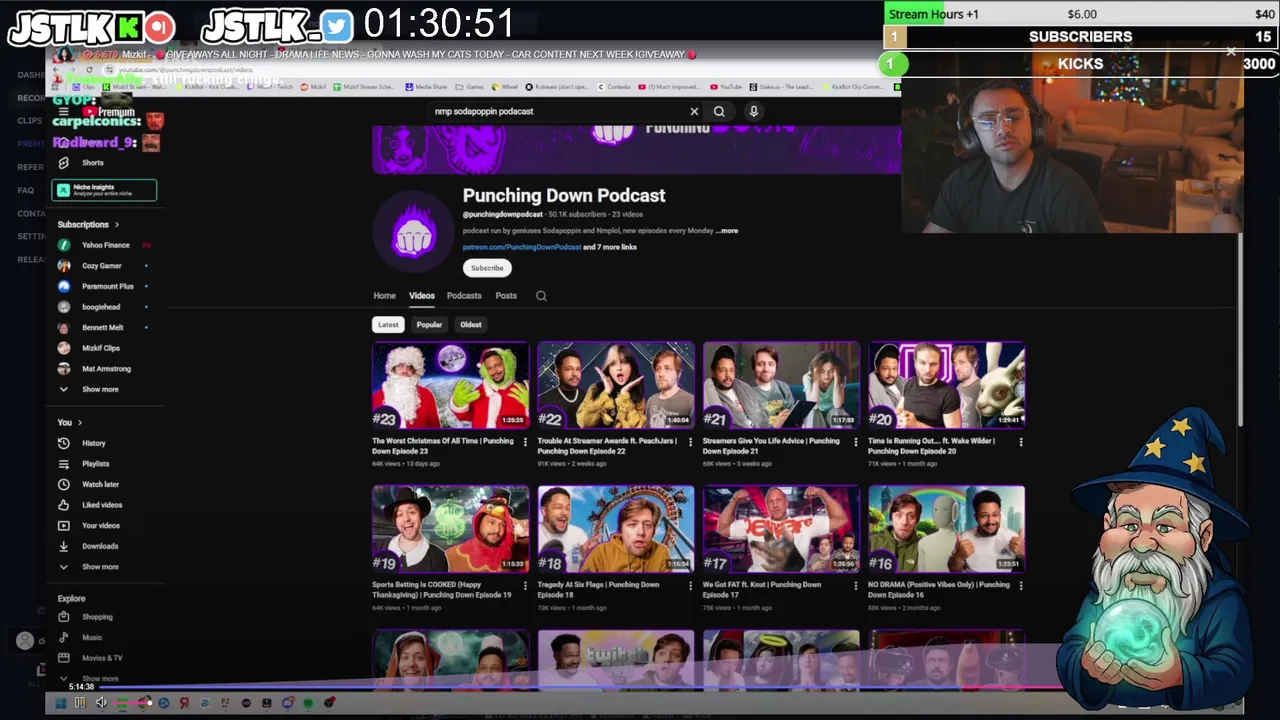
Task: Open 'The Worst Christmas Of All Time' title
Action: pyautogui.click(x=443, y=446)
